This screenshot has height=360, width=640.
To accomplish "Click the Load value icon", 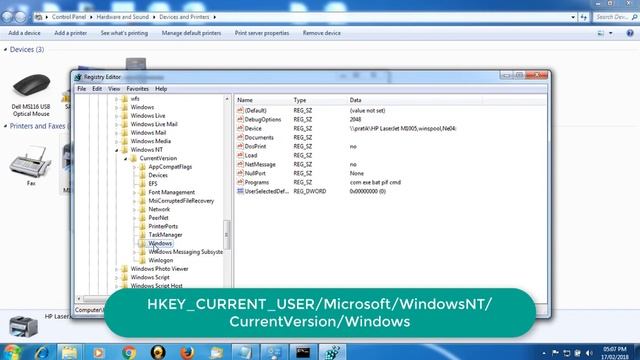I will 240,155.
